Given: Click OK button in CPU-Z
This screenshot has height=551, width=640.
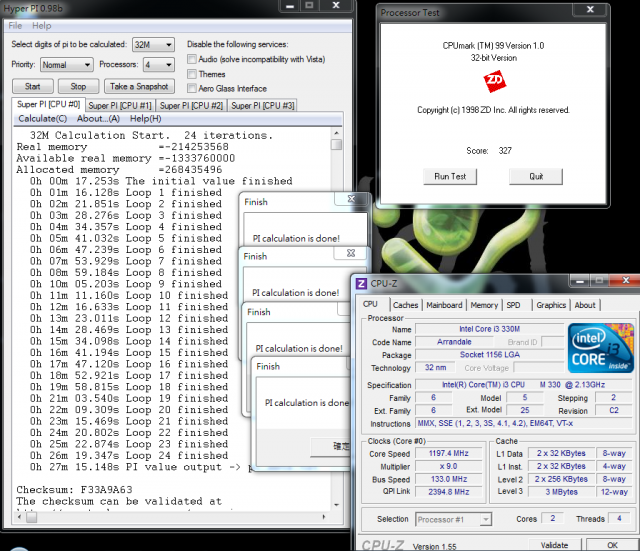Looking at the screenshot, I should point(612,545).
